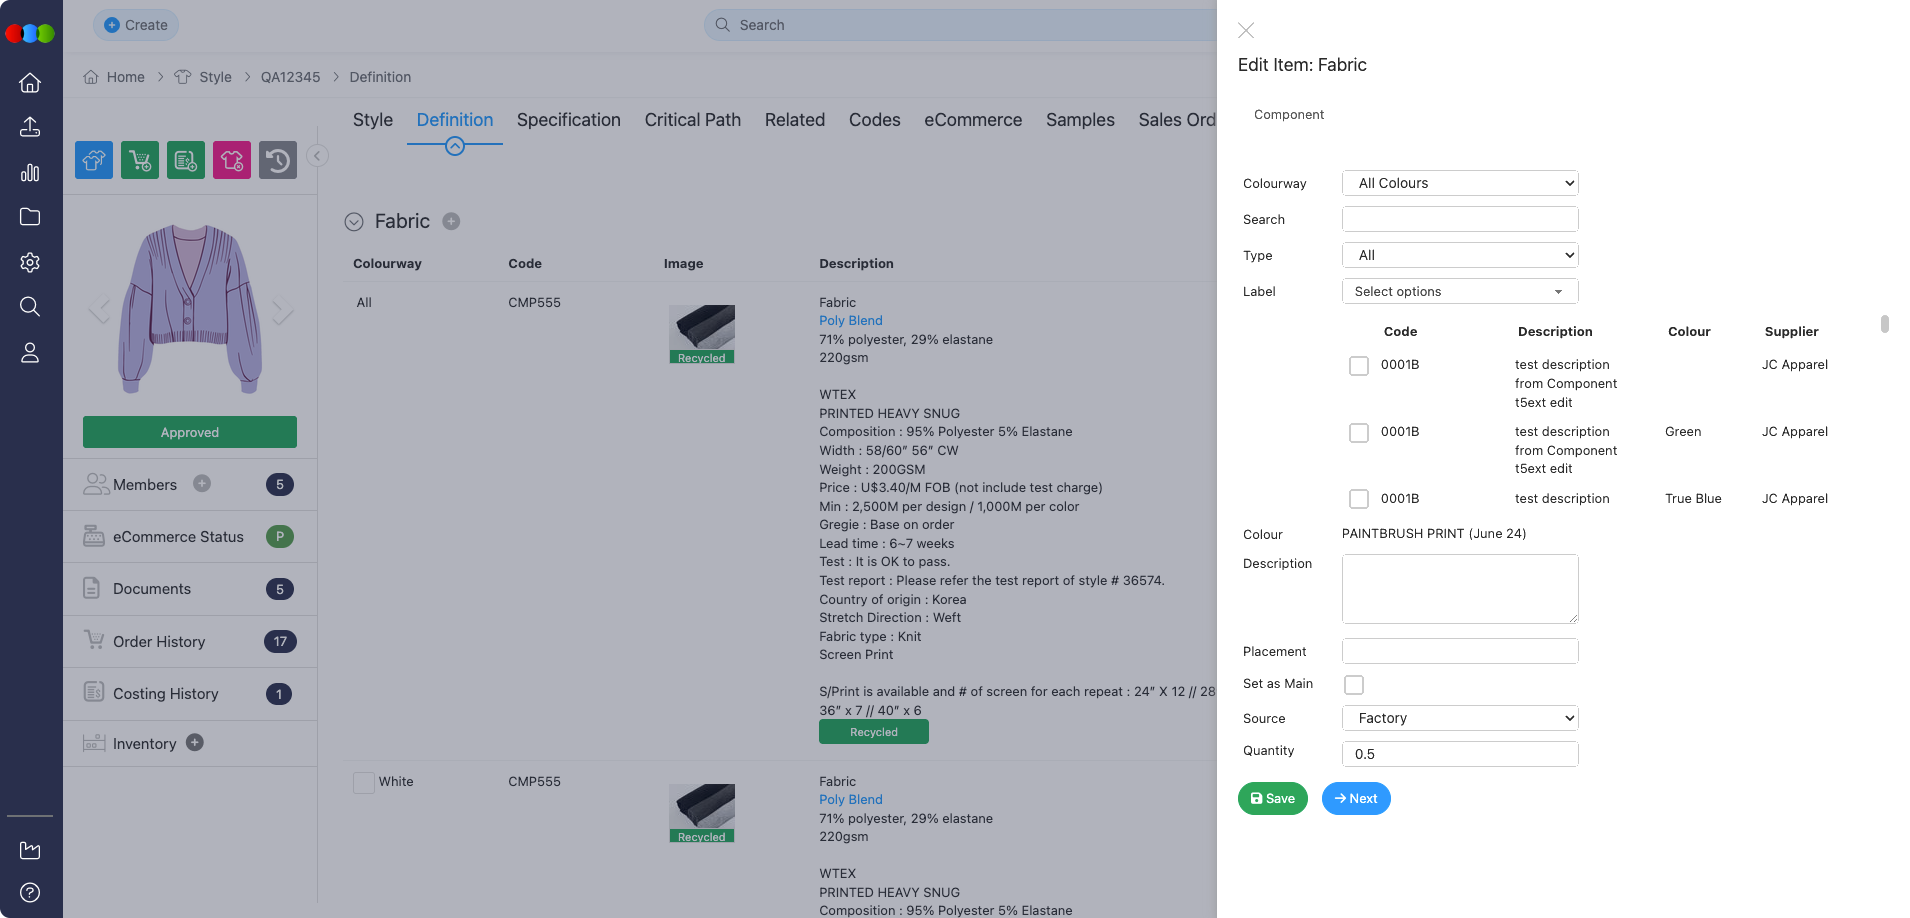This screenshot has width=1910, height=918.
Task: Open settings gear in left sidebar
Action: coord(30,262)
